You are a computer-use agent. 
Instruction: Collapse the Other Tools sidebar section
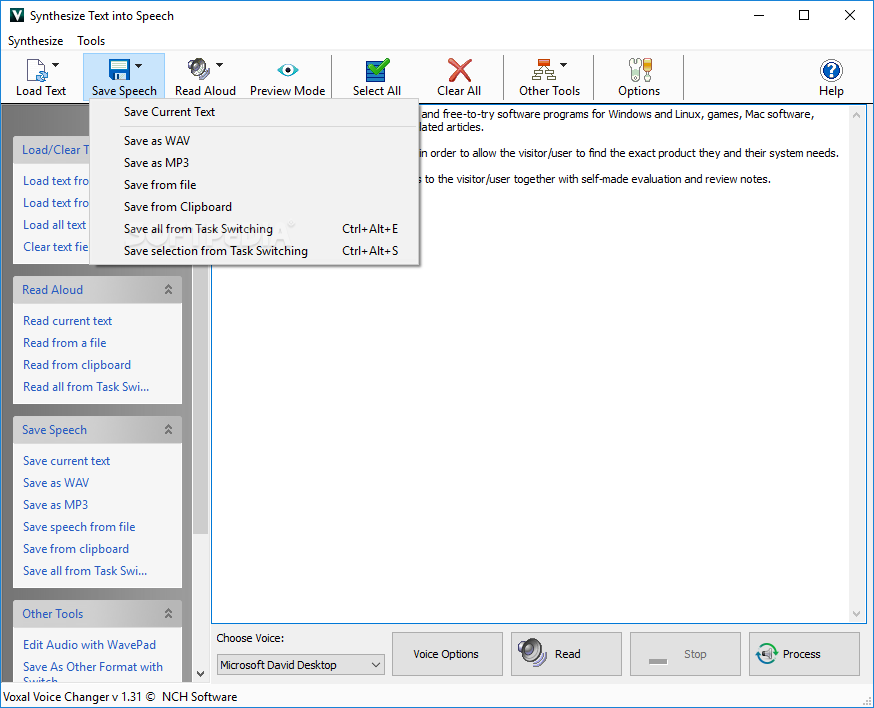(x=168, y=613)
